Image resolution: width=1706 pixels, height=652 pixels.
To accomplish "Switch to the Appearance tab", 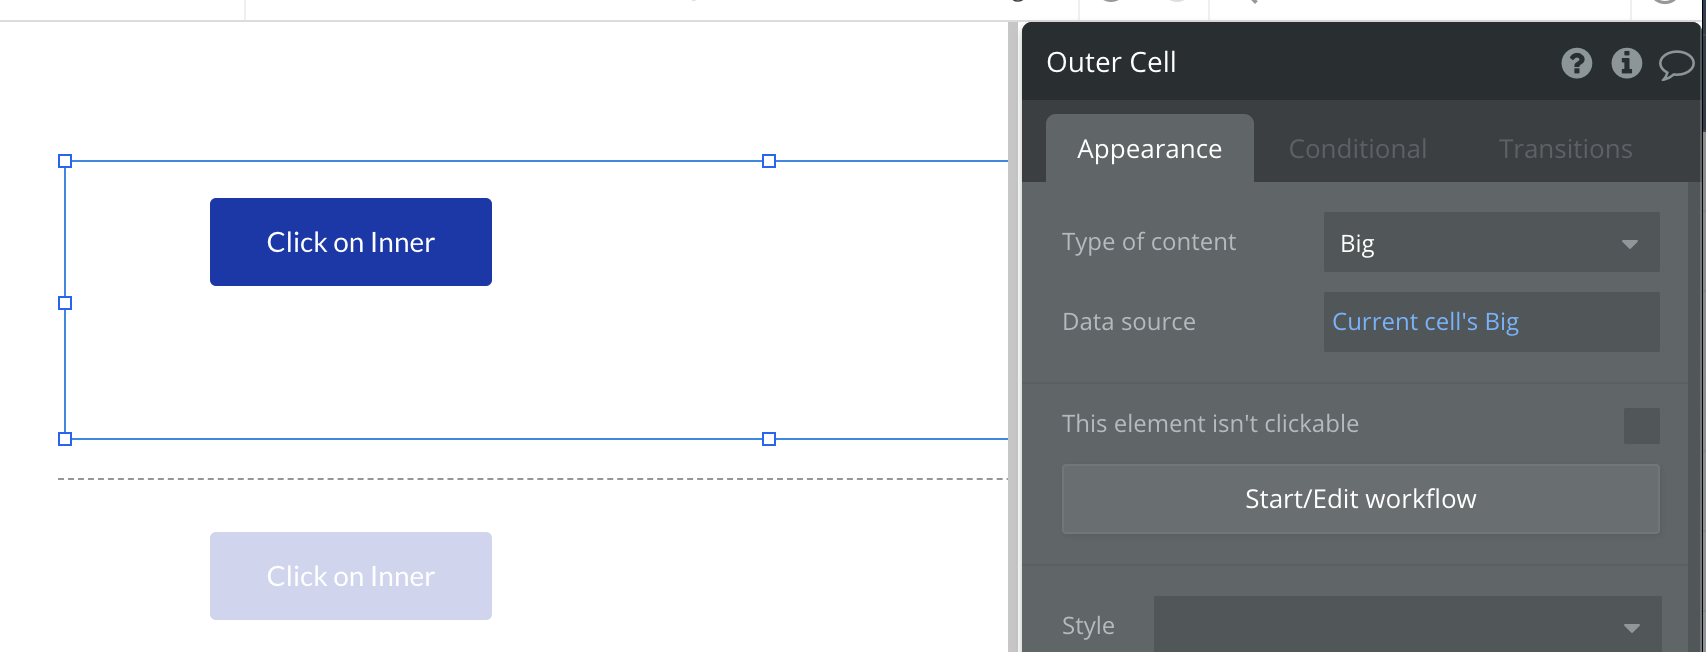I will (x=1149, y=149).
